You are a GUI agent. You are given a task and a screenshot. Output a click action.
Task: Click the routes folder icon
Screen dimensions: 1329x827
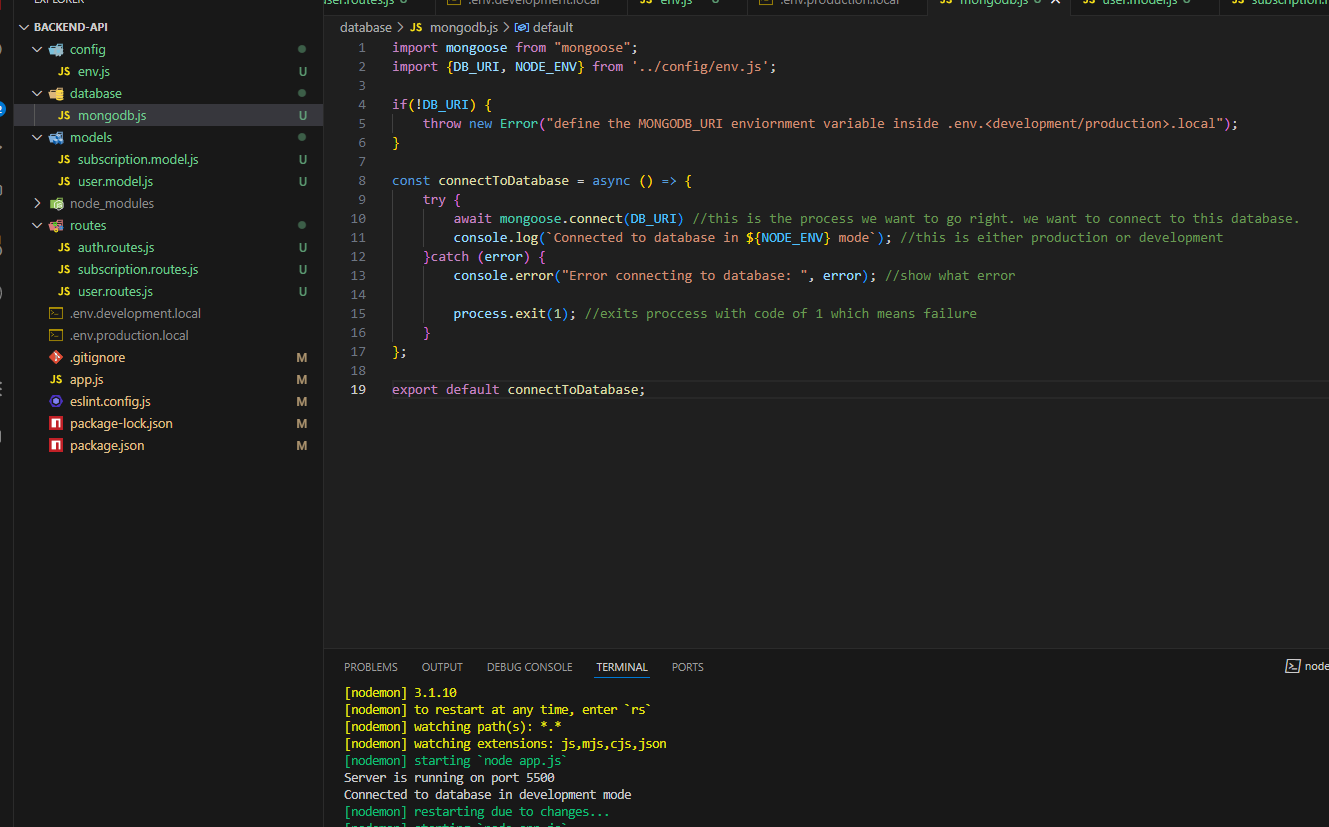click(56, 225)
